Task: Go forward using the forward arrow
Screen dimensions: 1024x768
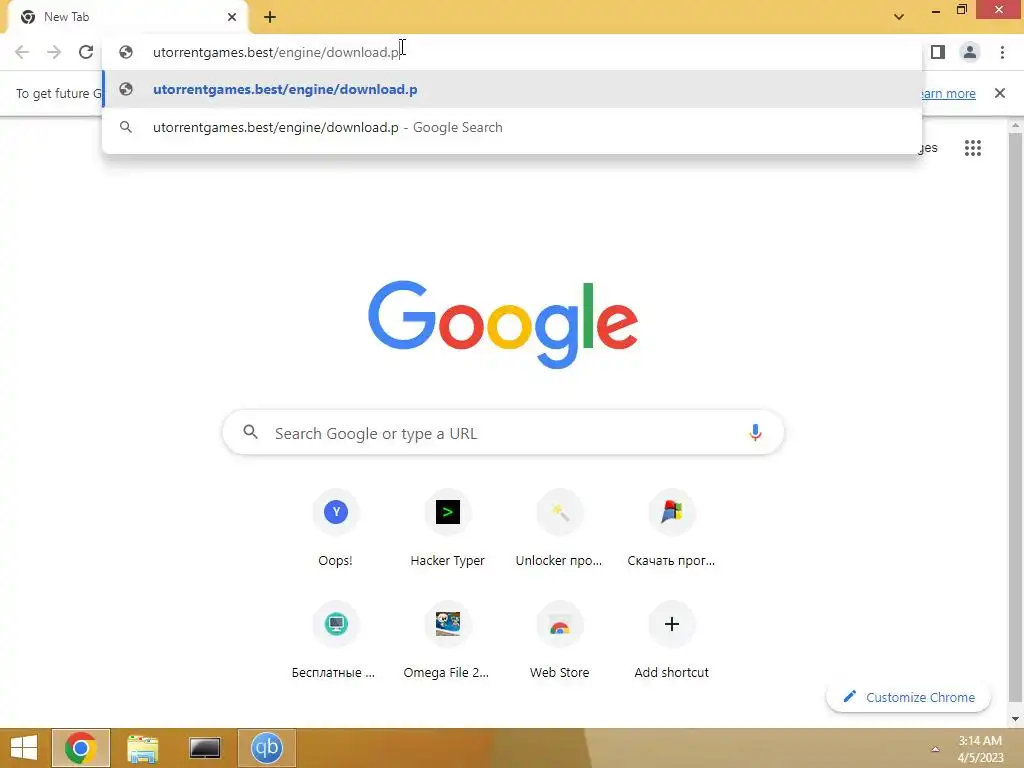Action: pyautogui.click(x=54, y=52)
